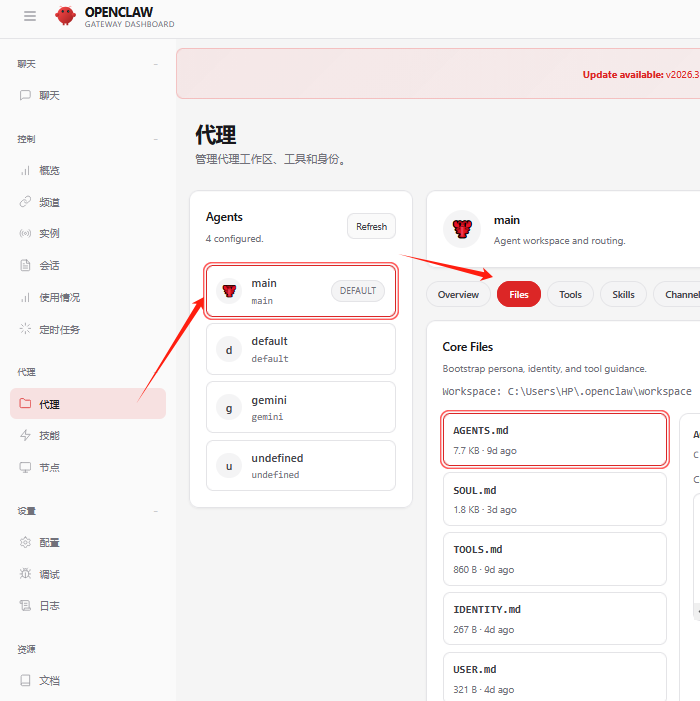Open 实例 instances in sidebar
Image resolution: width=700 pixels, height=701 pixels.
tap(49, 233)
